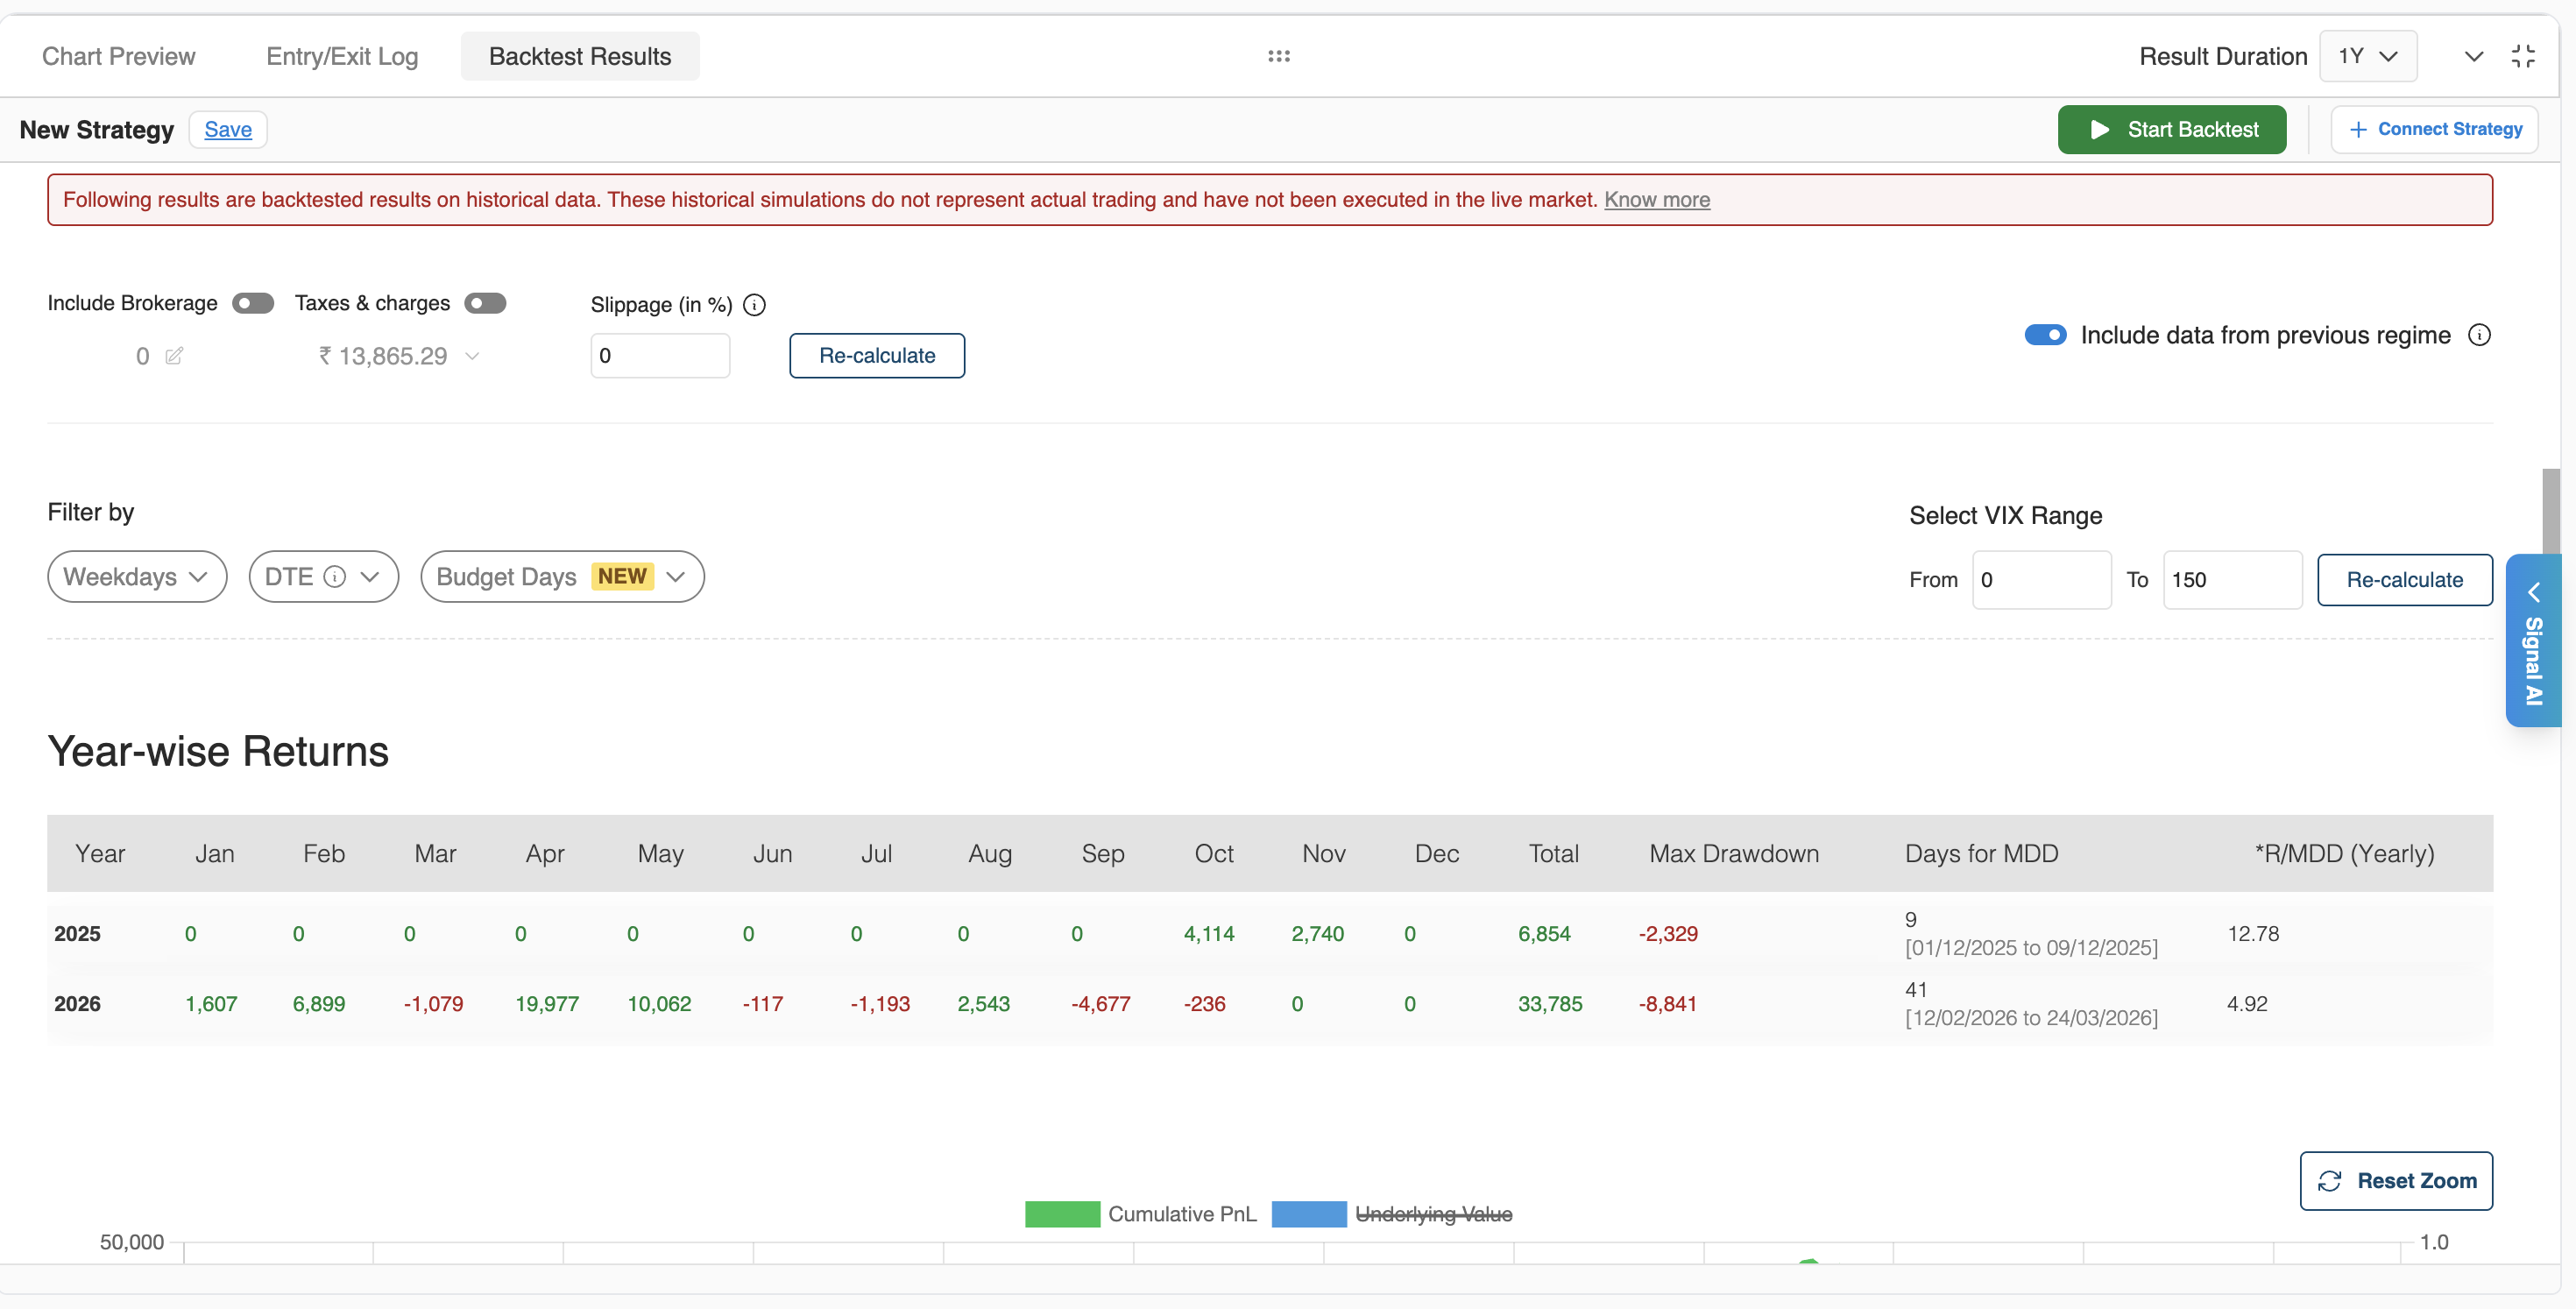Select the Backtest Results tab

(x=580, y=56)
